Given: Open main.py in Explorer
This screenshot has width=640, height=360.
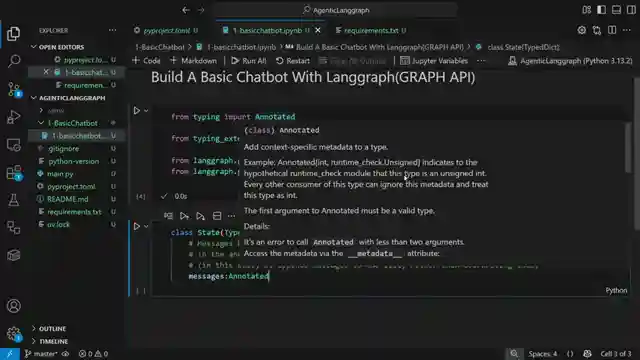Looking at the screenshot, I should 60,174.
